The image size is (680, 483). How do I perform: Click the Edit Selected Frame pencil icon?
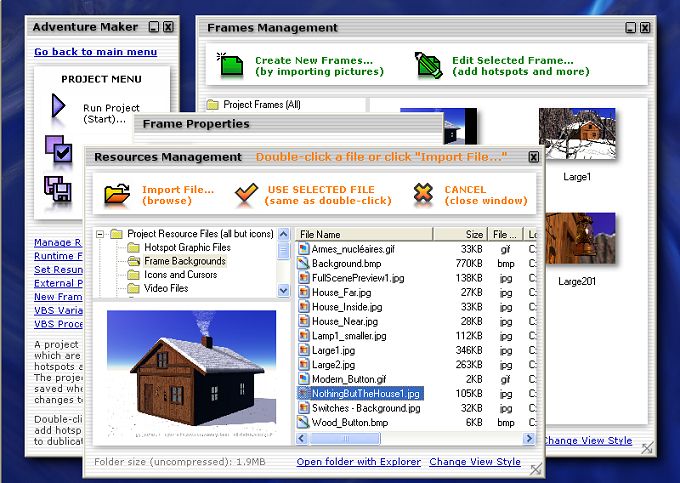point(428,66)
